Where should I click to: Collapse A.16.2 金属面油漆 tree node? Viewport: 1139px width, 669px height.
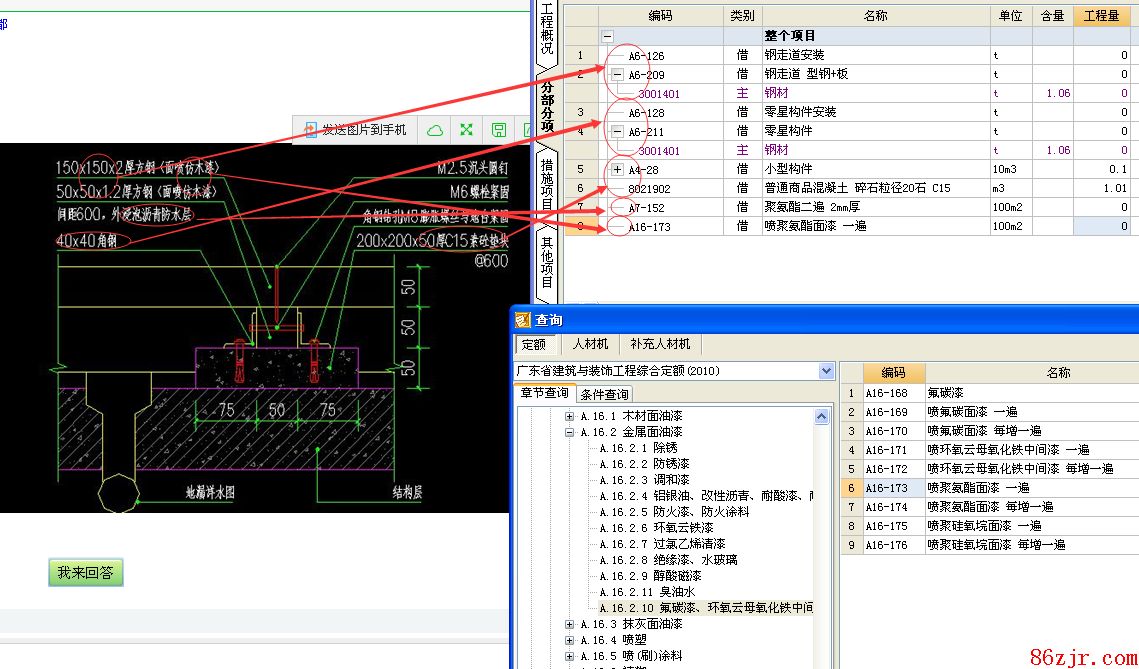coord(570,433)
